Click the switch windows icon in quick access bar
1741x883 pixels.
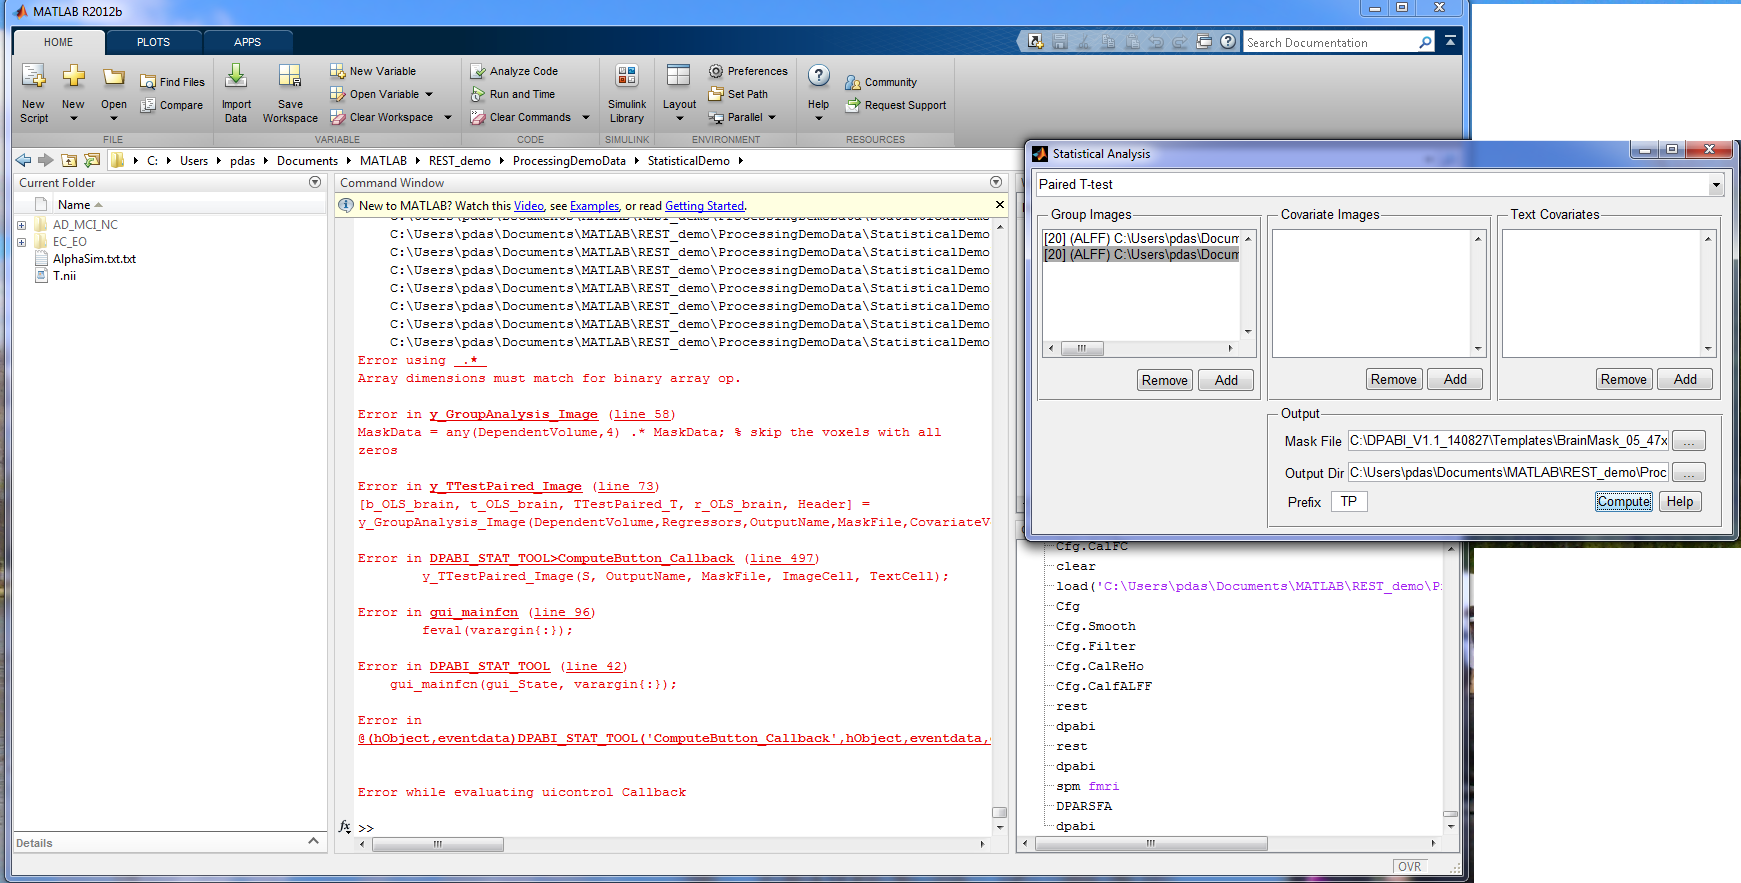(1204, 42)
